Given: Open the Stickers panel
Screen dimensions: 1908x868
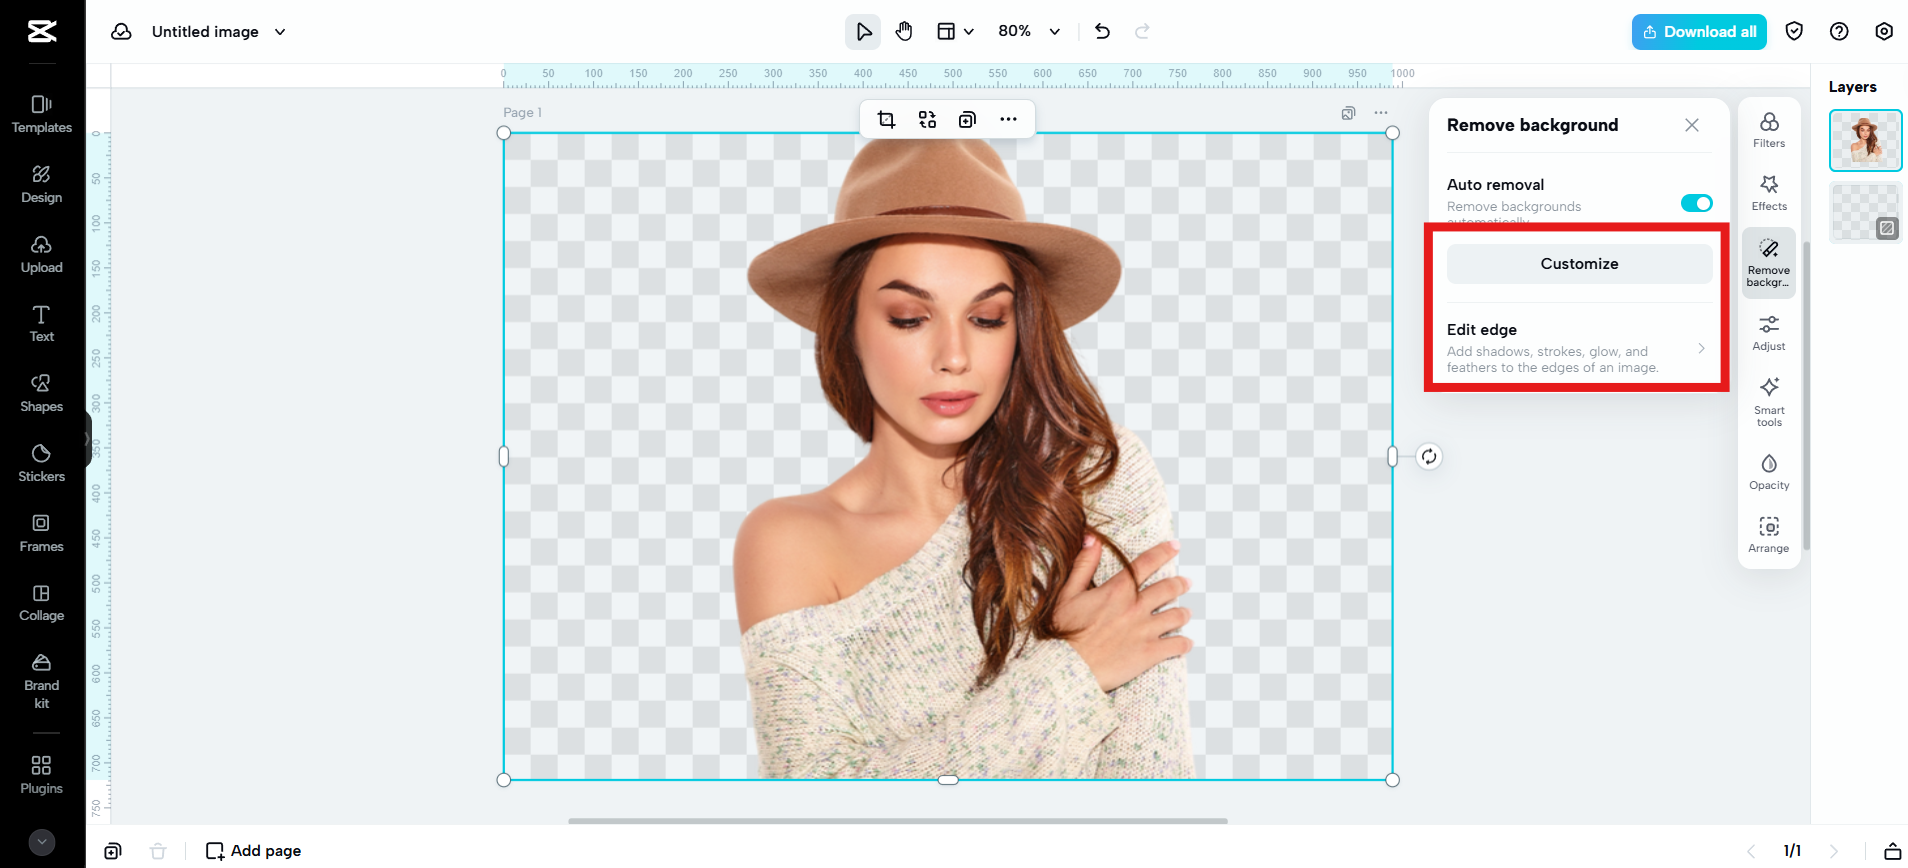Looking at the screenshot, I should (41, 463).
